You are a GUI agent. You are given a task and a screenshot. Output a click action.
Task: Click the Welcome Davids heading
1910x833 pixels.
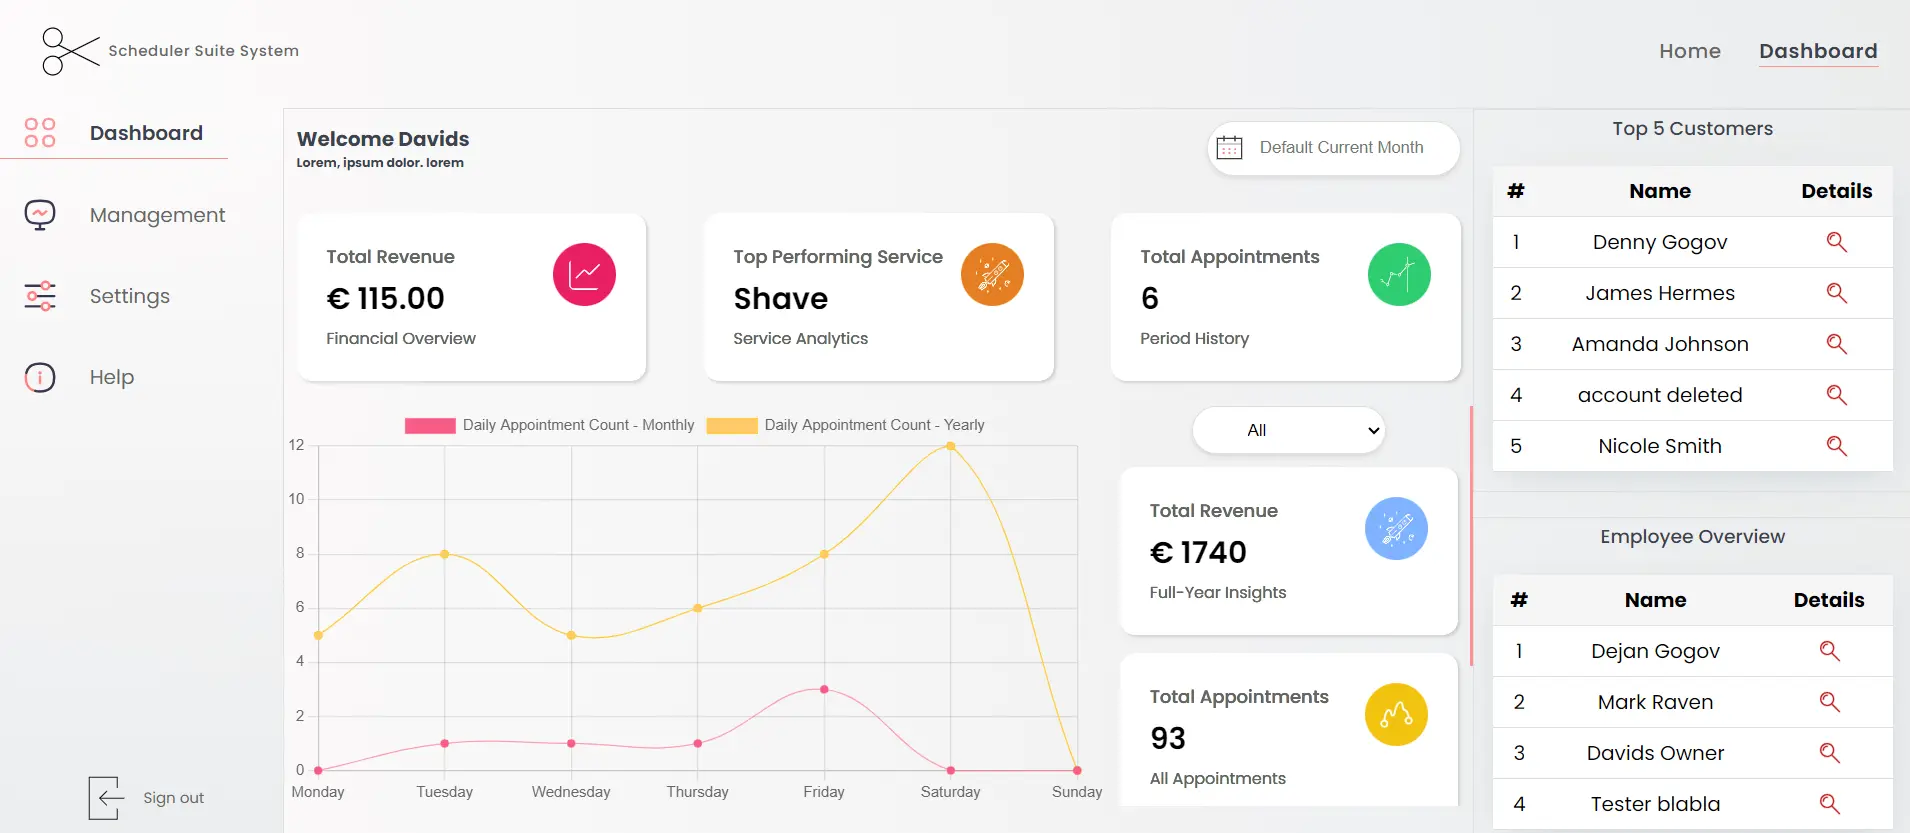pos(383,139)
